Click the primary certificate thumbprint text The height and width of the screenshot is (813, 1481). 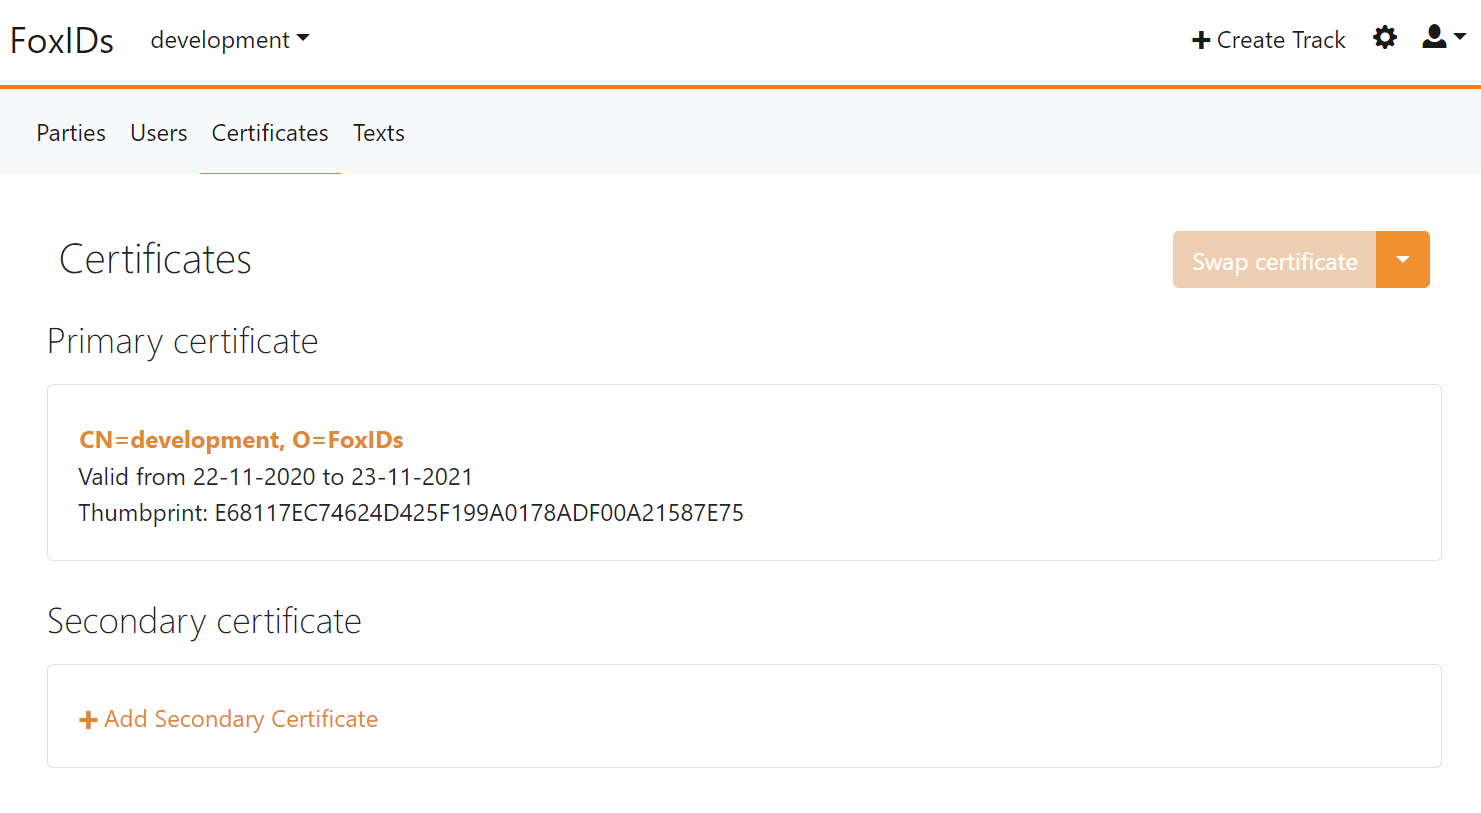pos(411,512)
